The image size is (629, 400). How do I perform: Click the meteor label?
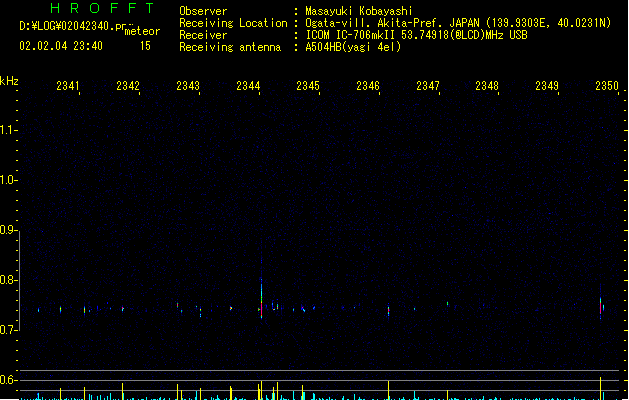(142, 31)
